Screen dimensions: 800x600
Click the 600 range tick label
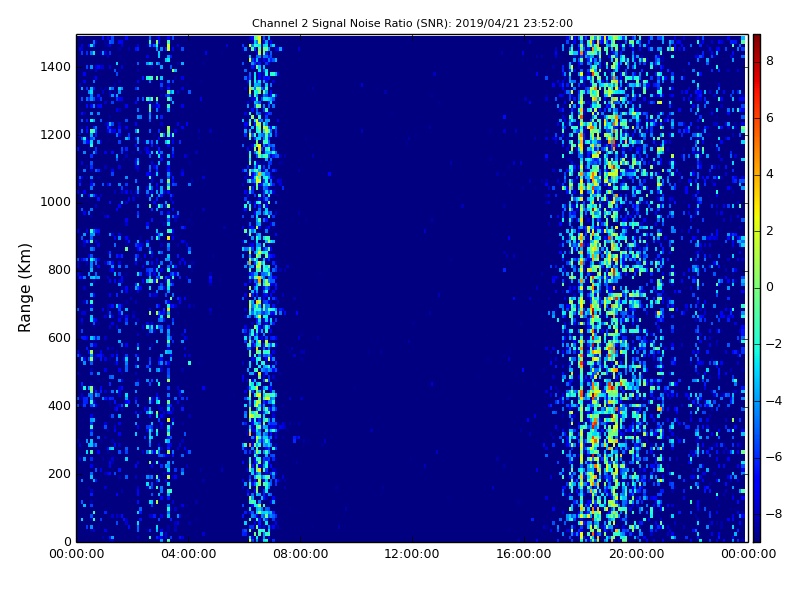click(59, 338)
